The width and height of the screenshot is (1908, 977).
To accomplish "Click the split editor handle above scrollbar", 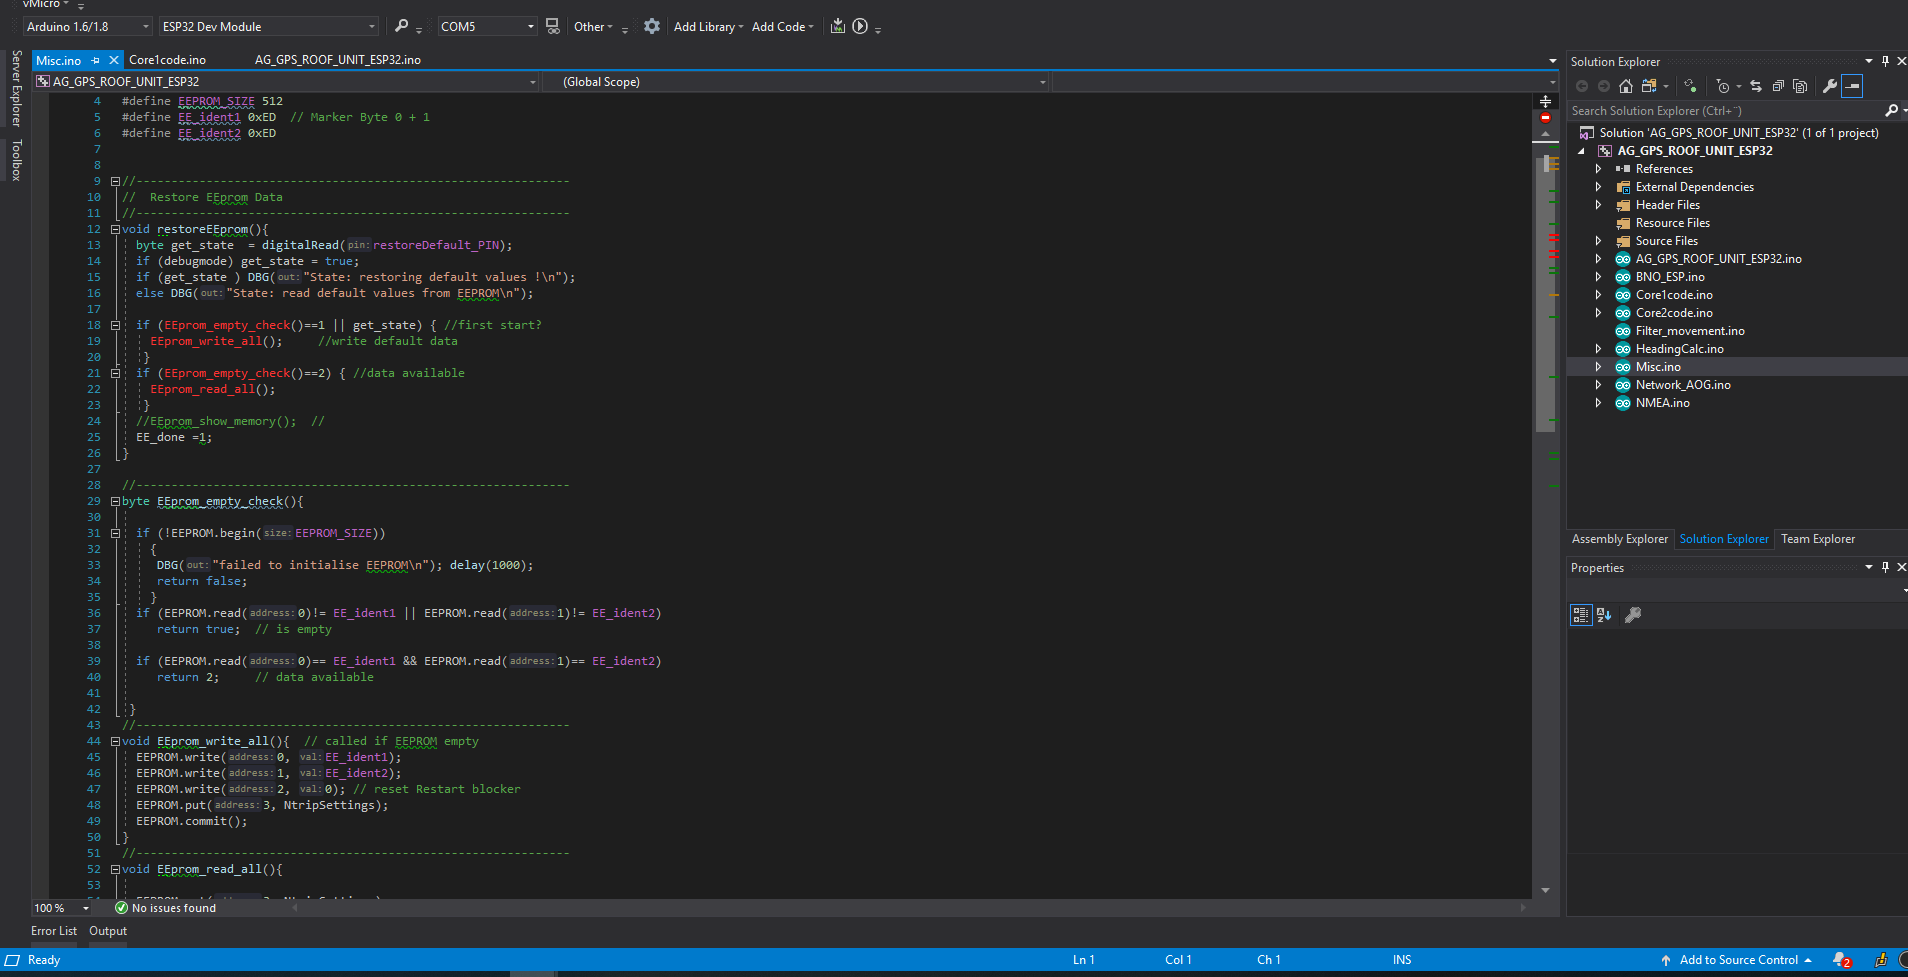I will [x=1545, y=101].
